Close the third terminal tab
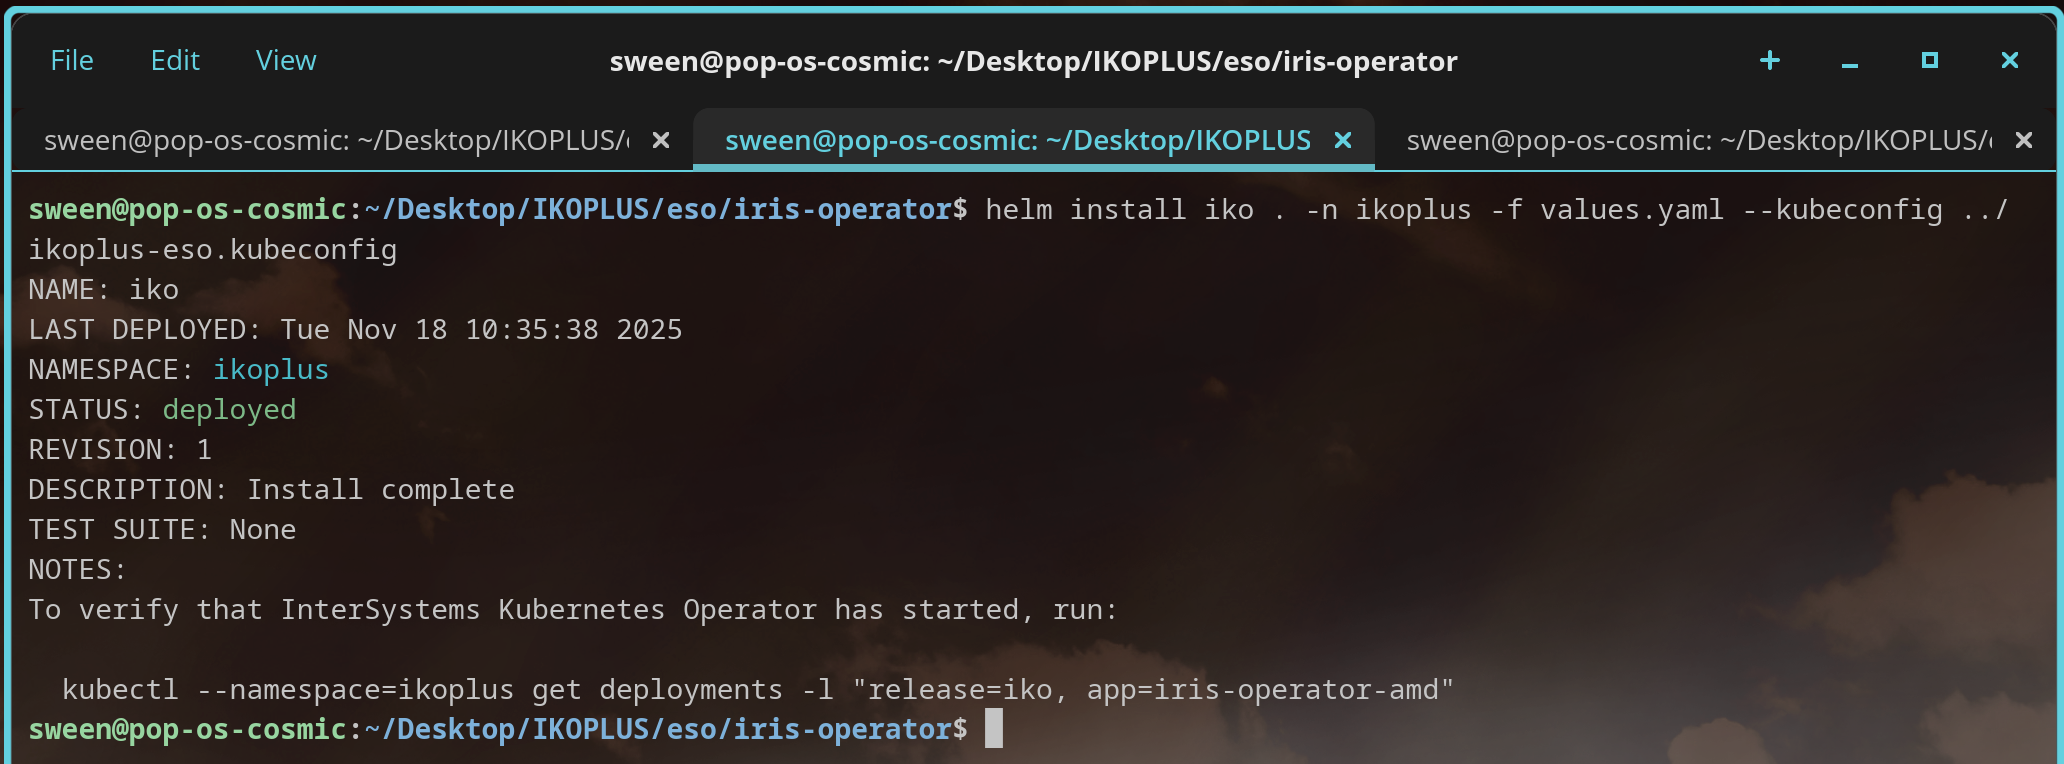 [x=2023, y=141]
